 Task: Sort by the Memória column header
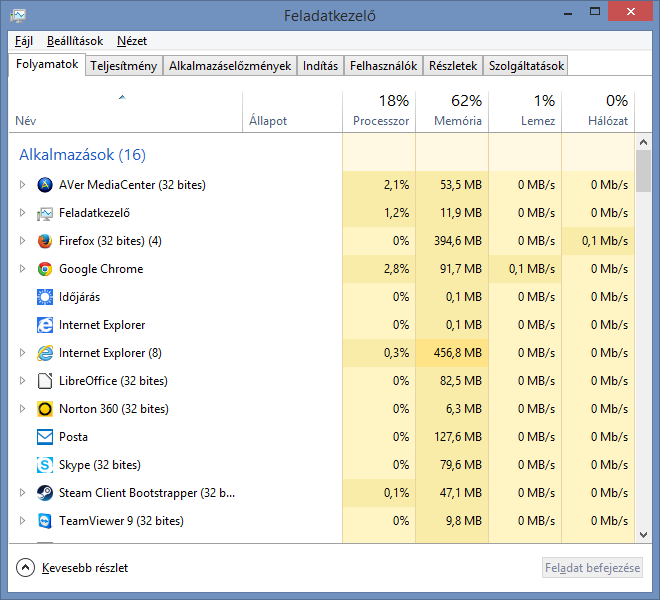[x=452, y=112]
